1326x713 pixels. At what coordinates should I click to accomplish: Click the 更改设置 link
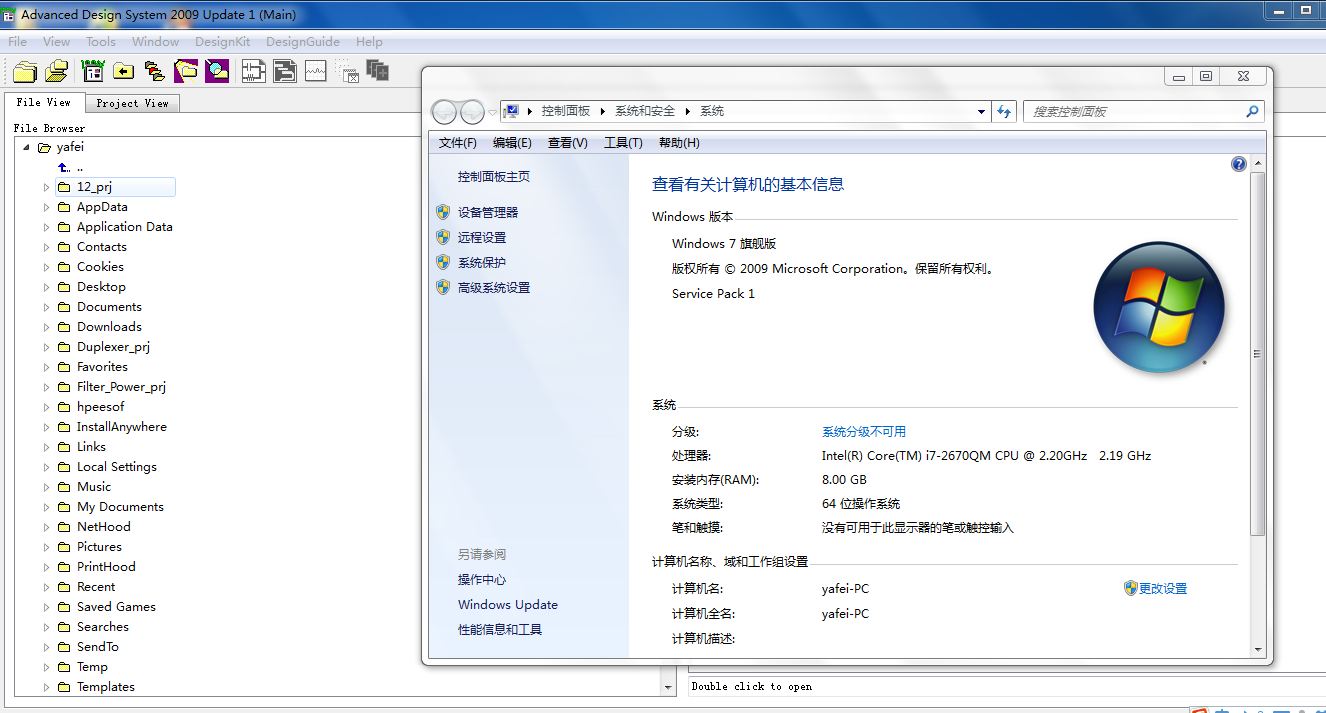click(1163, 589)
